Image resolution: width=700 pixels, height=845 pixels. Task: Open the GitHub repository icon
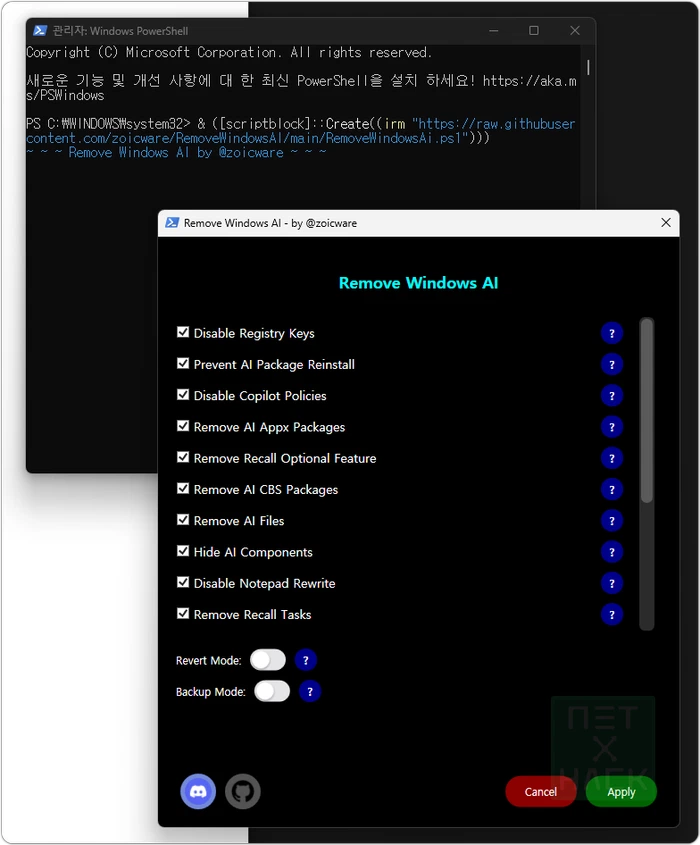tap(243, 791)
